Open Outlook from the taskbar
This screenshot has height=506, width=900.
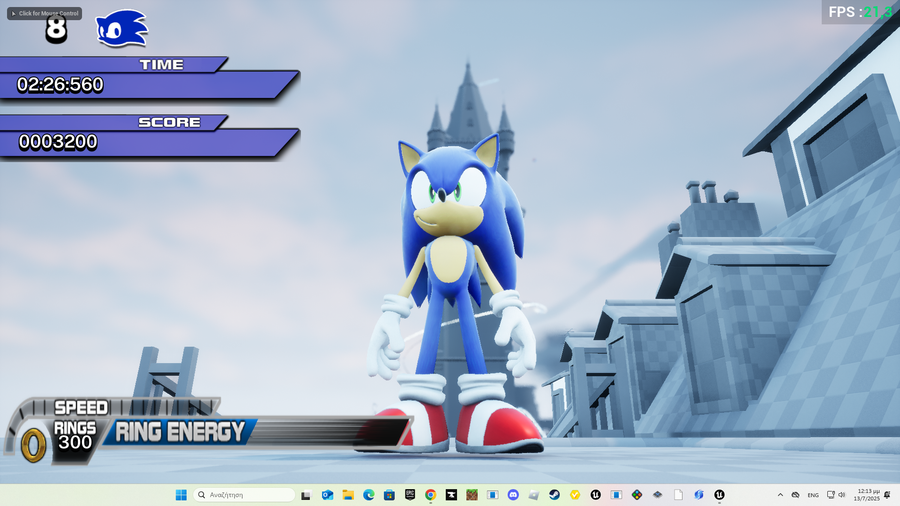click(x=327, y=495)
